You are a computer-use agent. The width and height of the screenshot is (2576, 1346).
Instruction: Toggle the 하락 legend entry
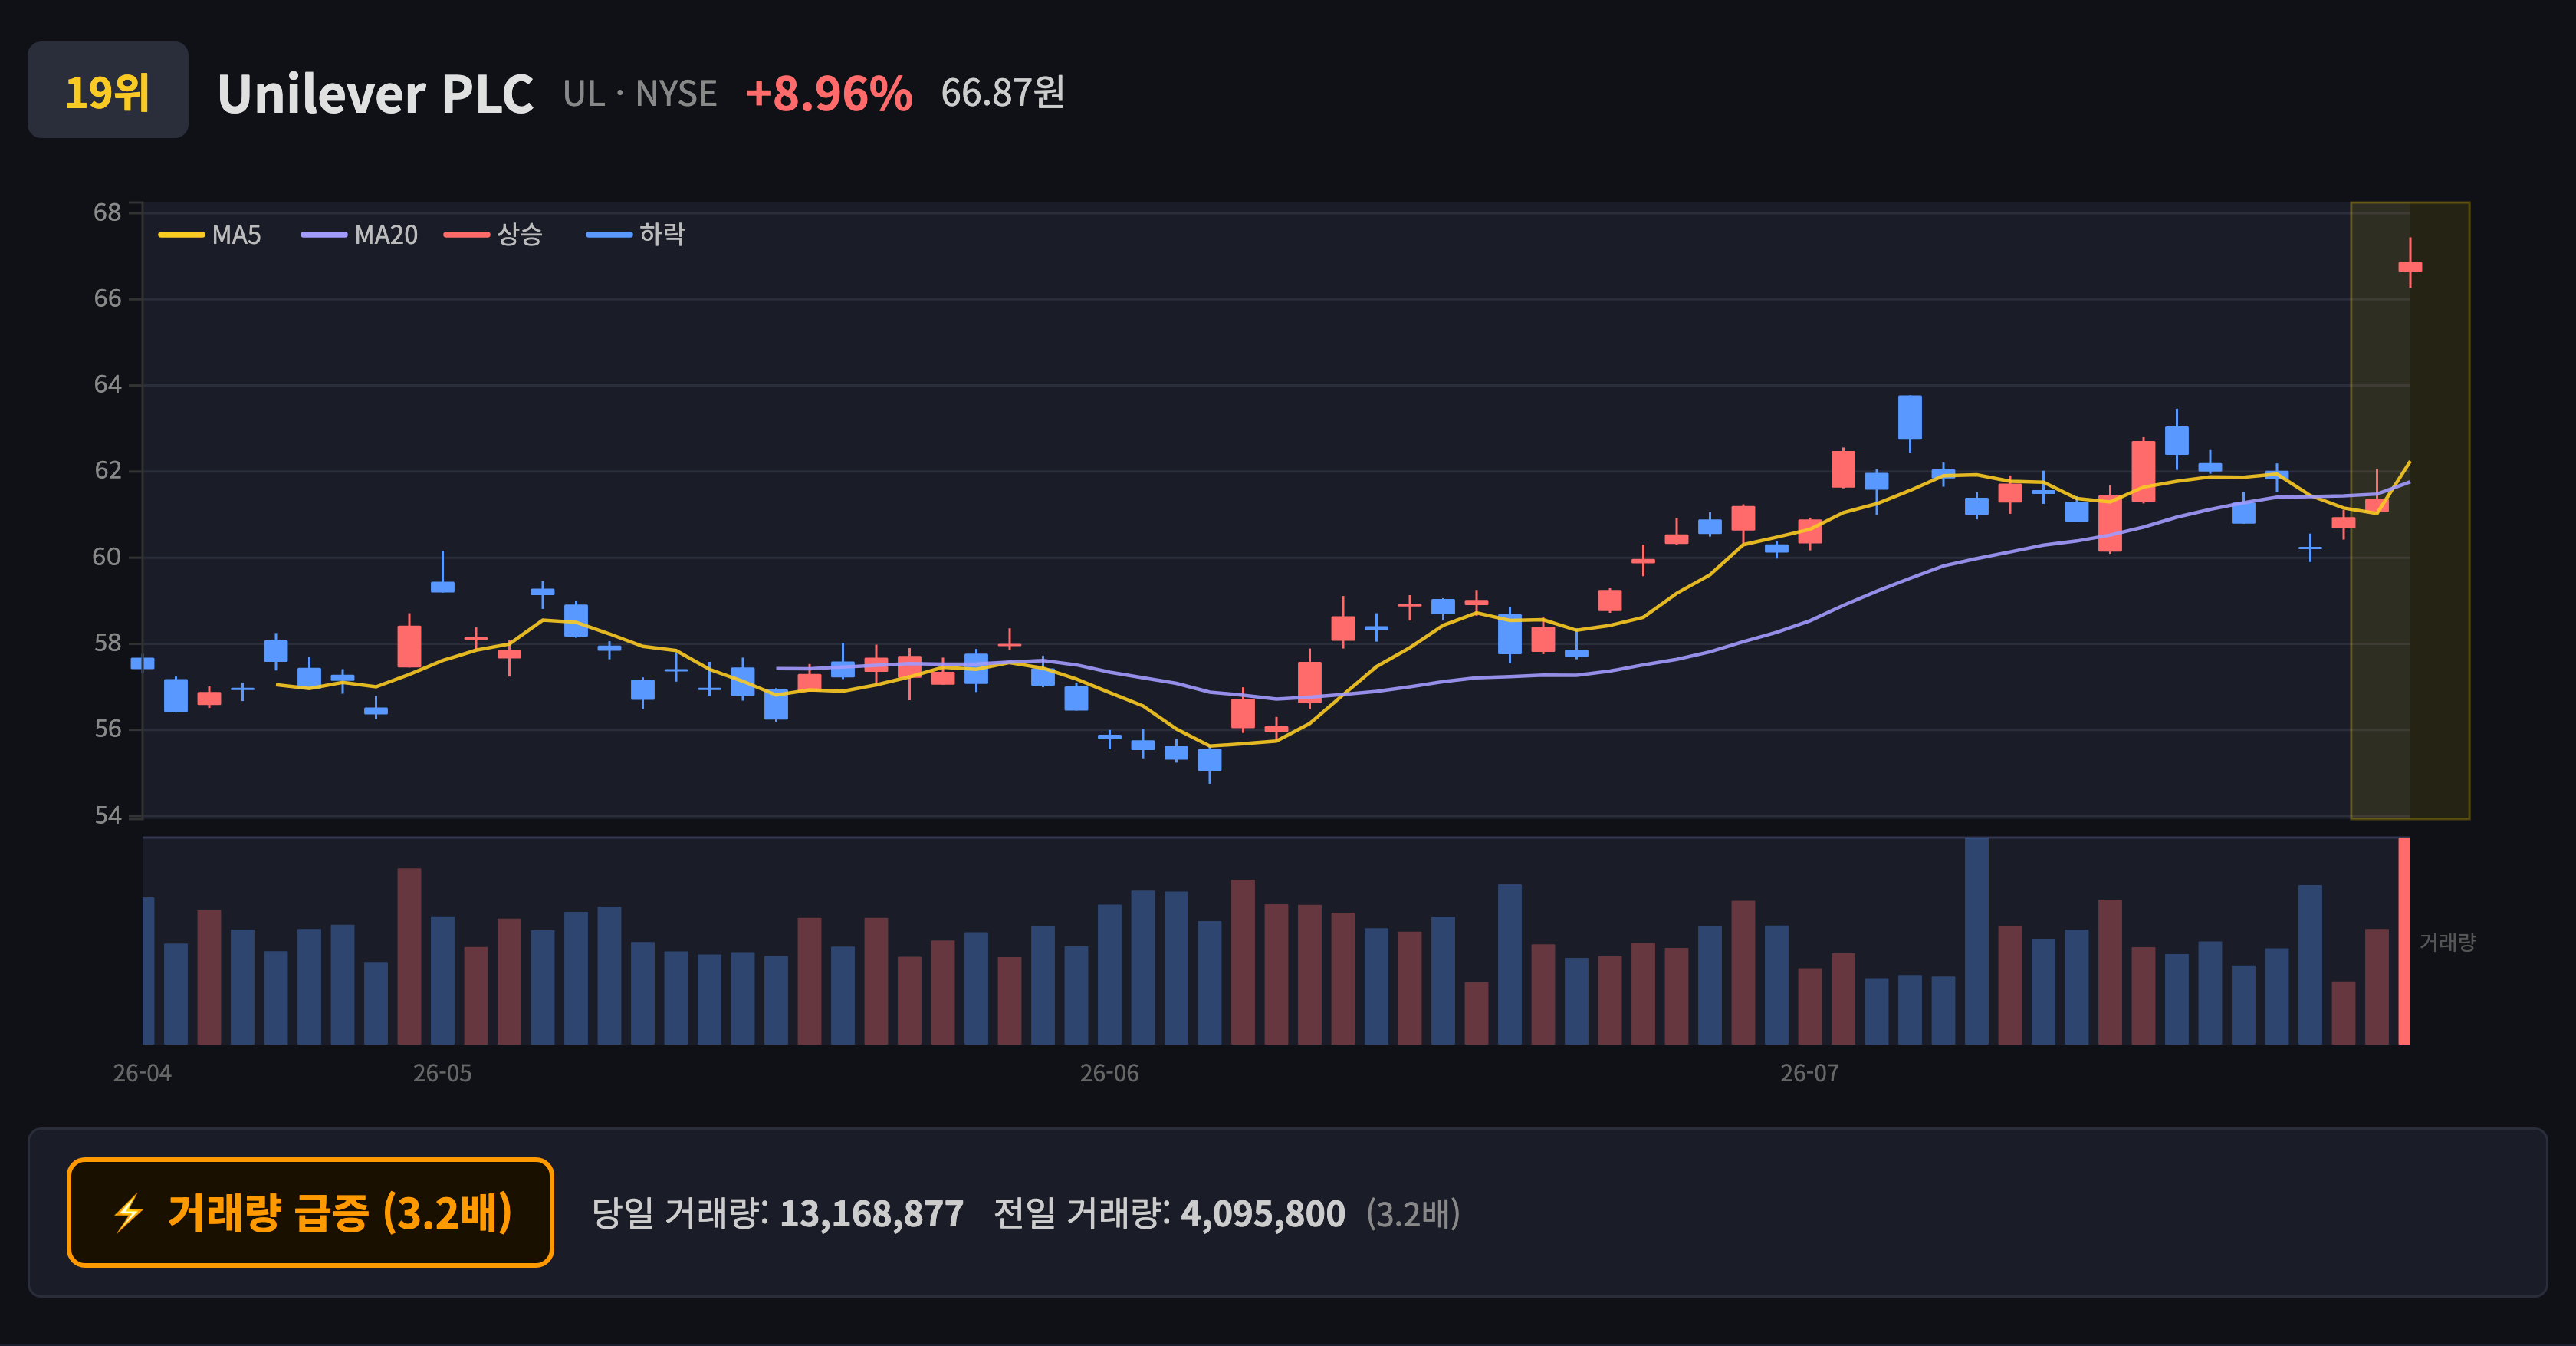coord(636,235)
